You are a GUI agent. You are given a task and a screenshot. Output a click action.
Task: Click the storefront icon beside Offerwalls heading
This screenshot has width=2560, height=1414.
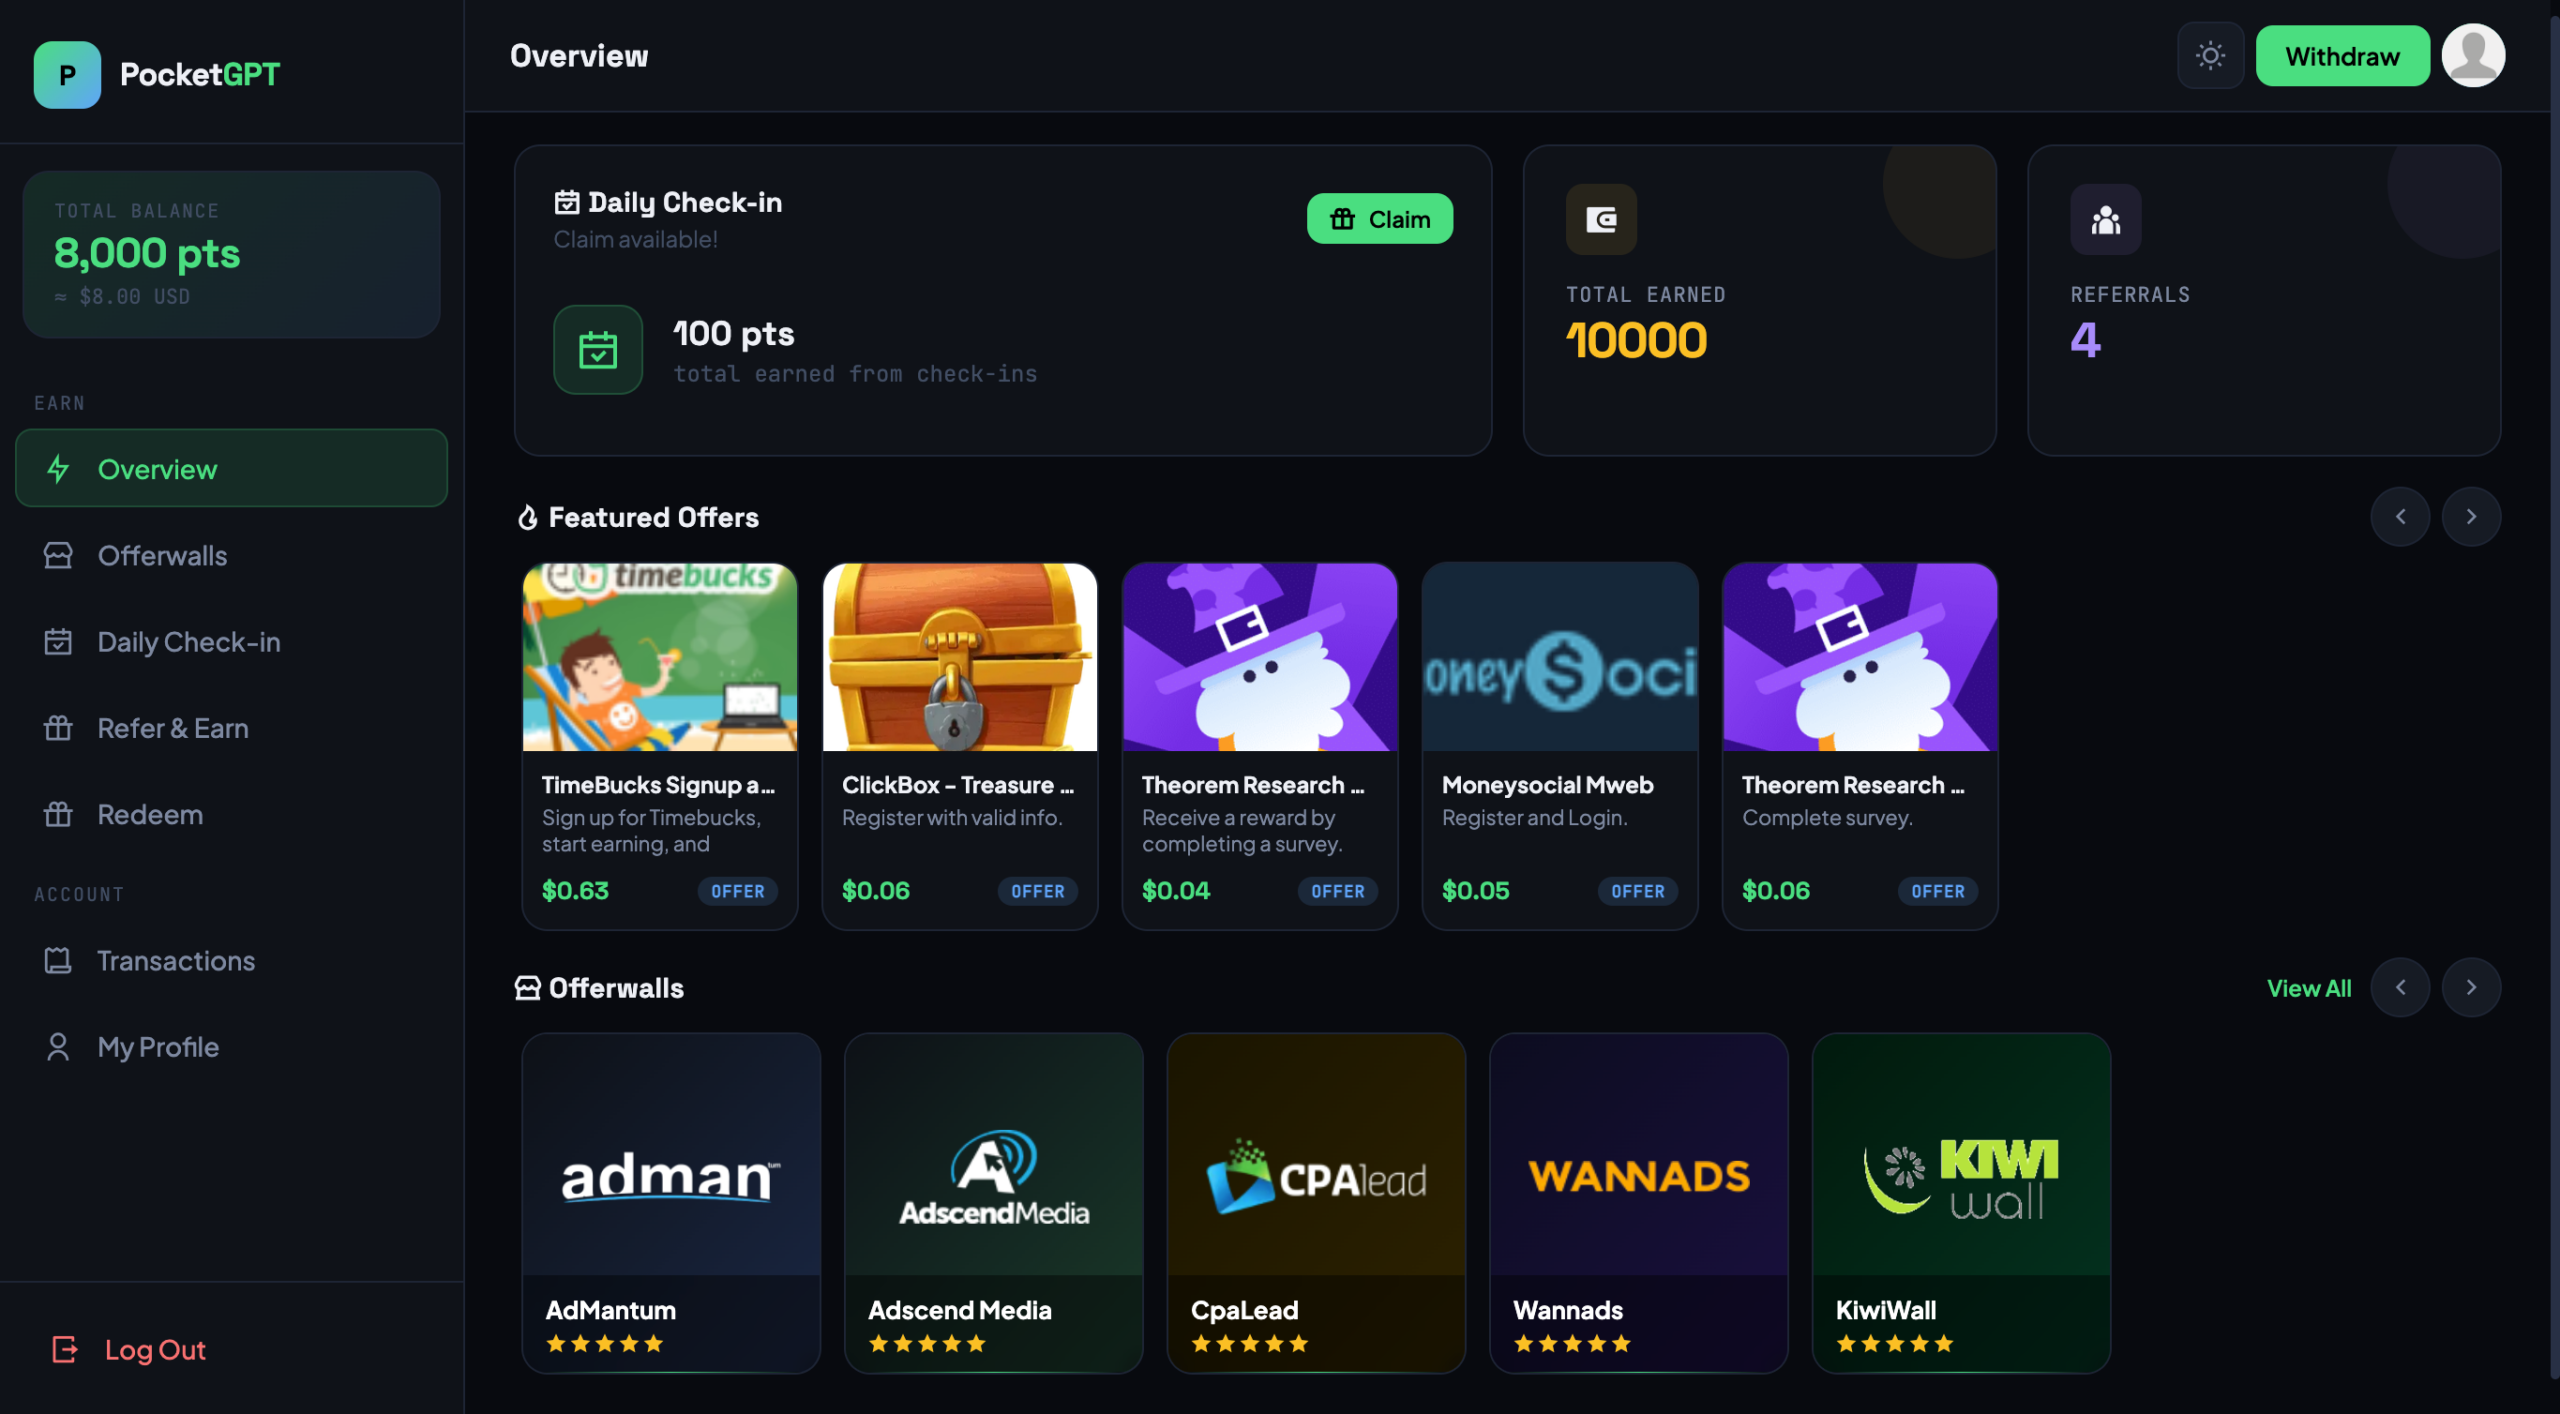click(x=527, y=988)
